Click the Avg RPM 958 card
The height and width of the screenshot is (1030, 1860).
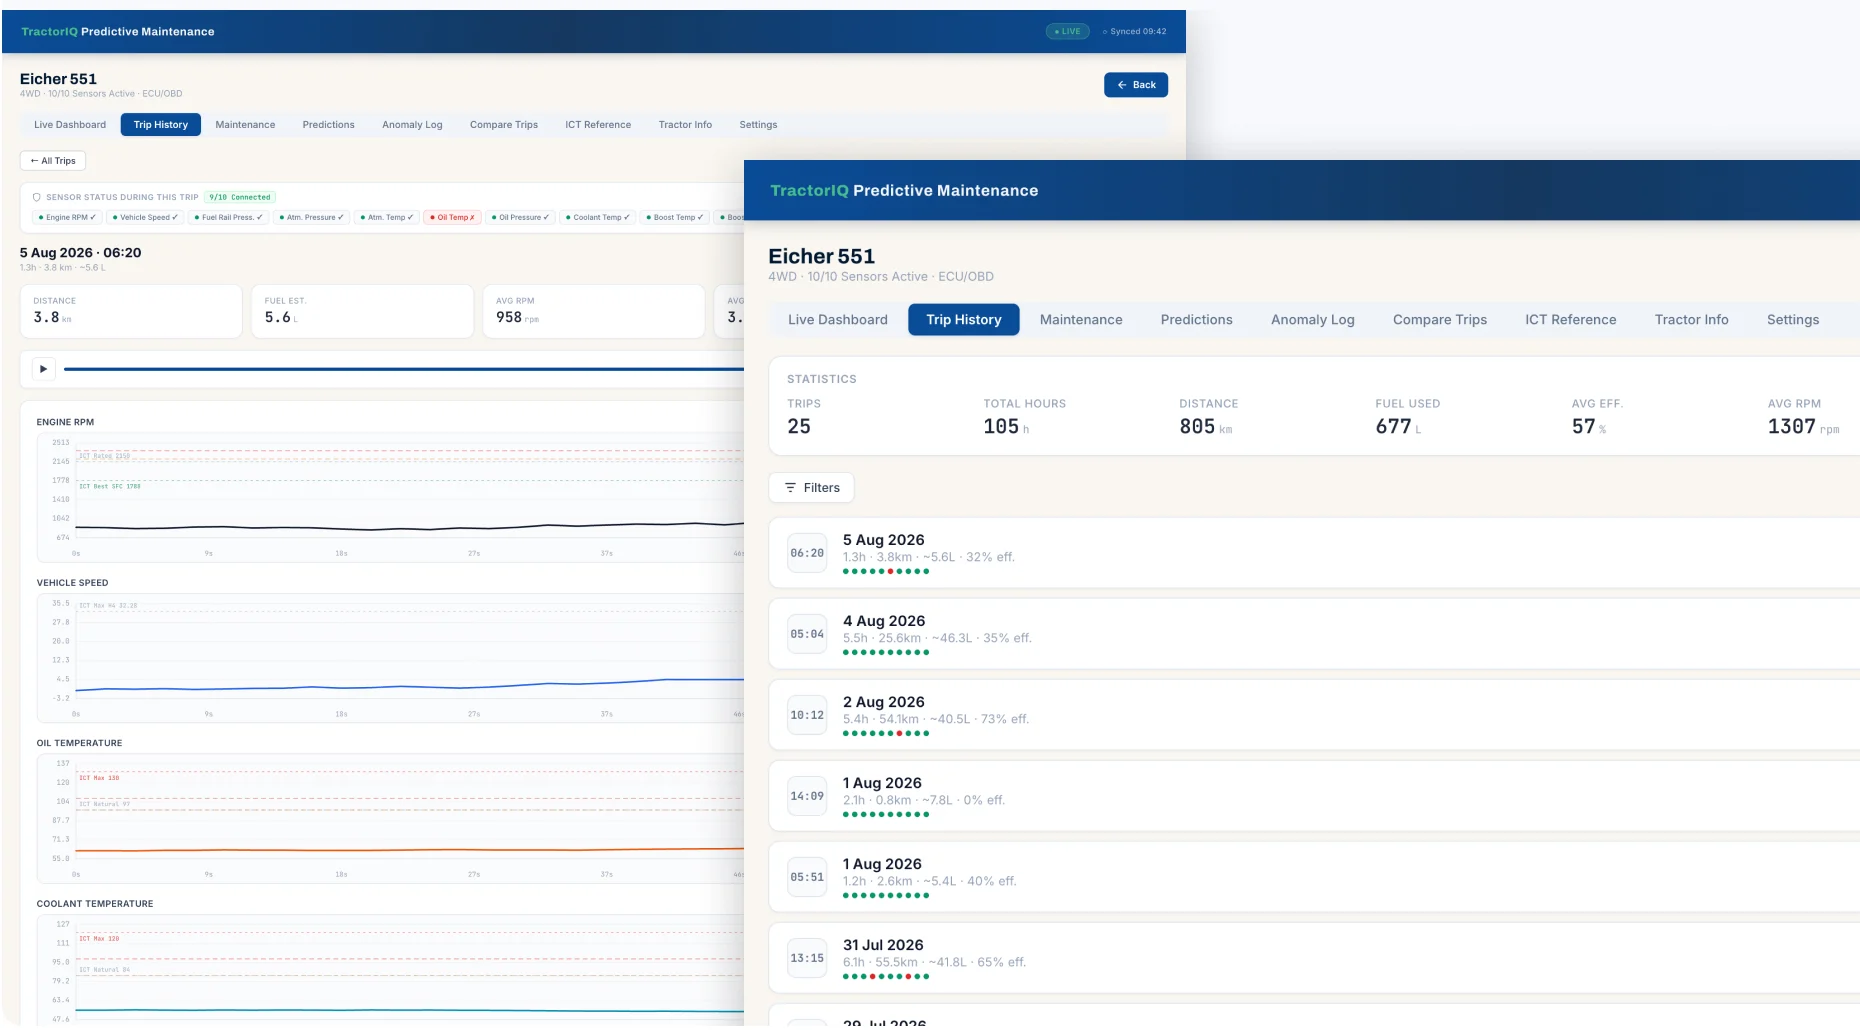pyautogui.click(x=594, y=311)
